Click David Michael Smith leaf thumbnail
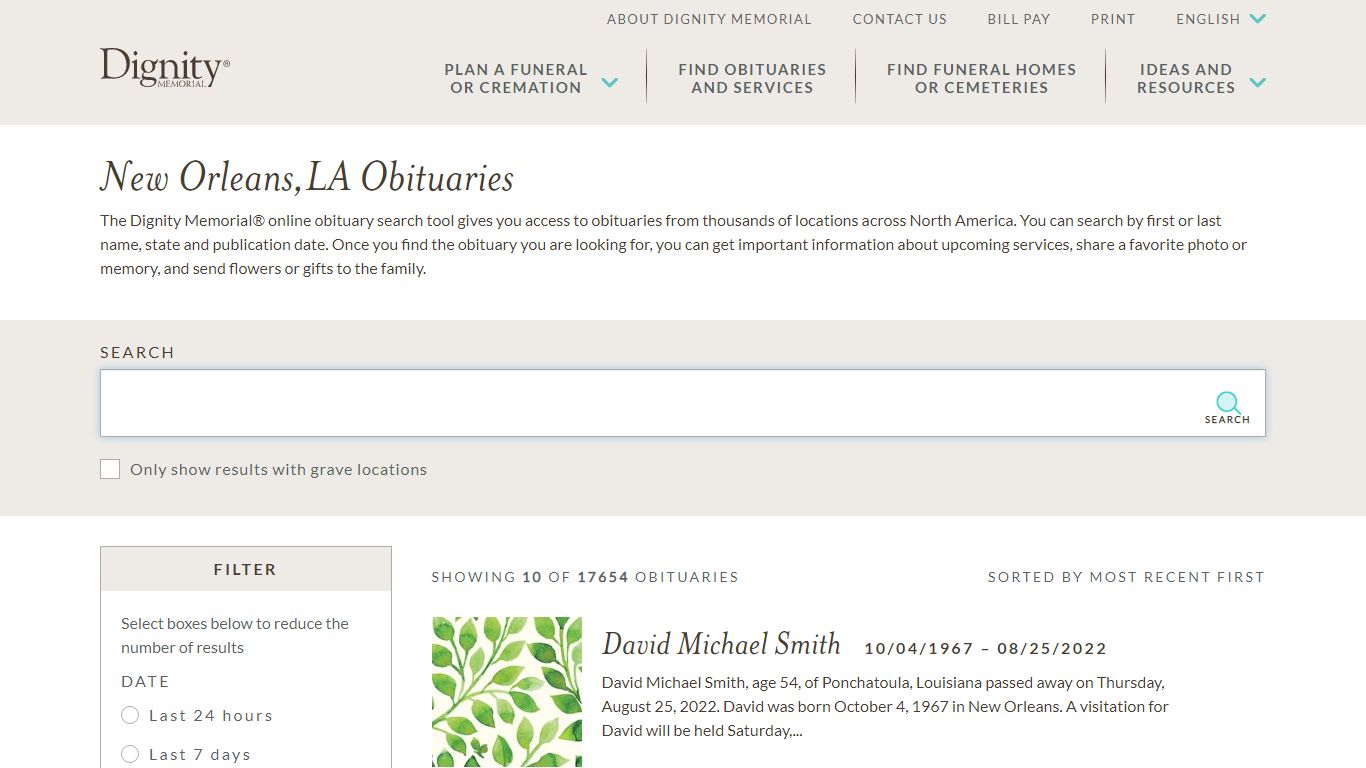Viewport: 1366px width, 768px height. coord(507,692)
